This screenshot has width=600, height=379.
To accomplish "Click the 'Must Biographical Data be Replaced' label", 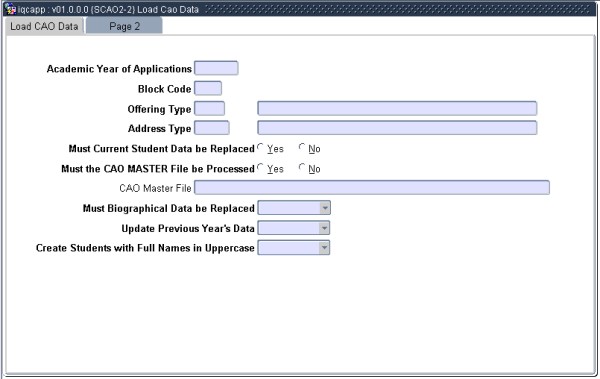I will (169, 209).
